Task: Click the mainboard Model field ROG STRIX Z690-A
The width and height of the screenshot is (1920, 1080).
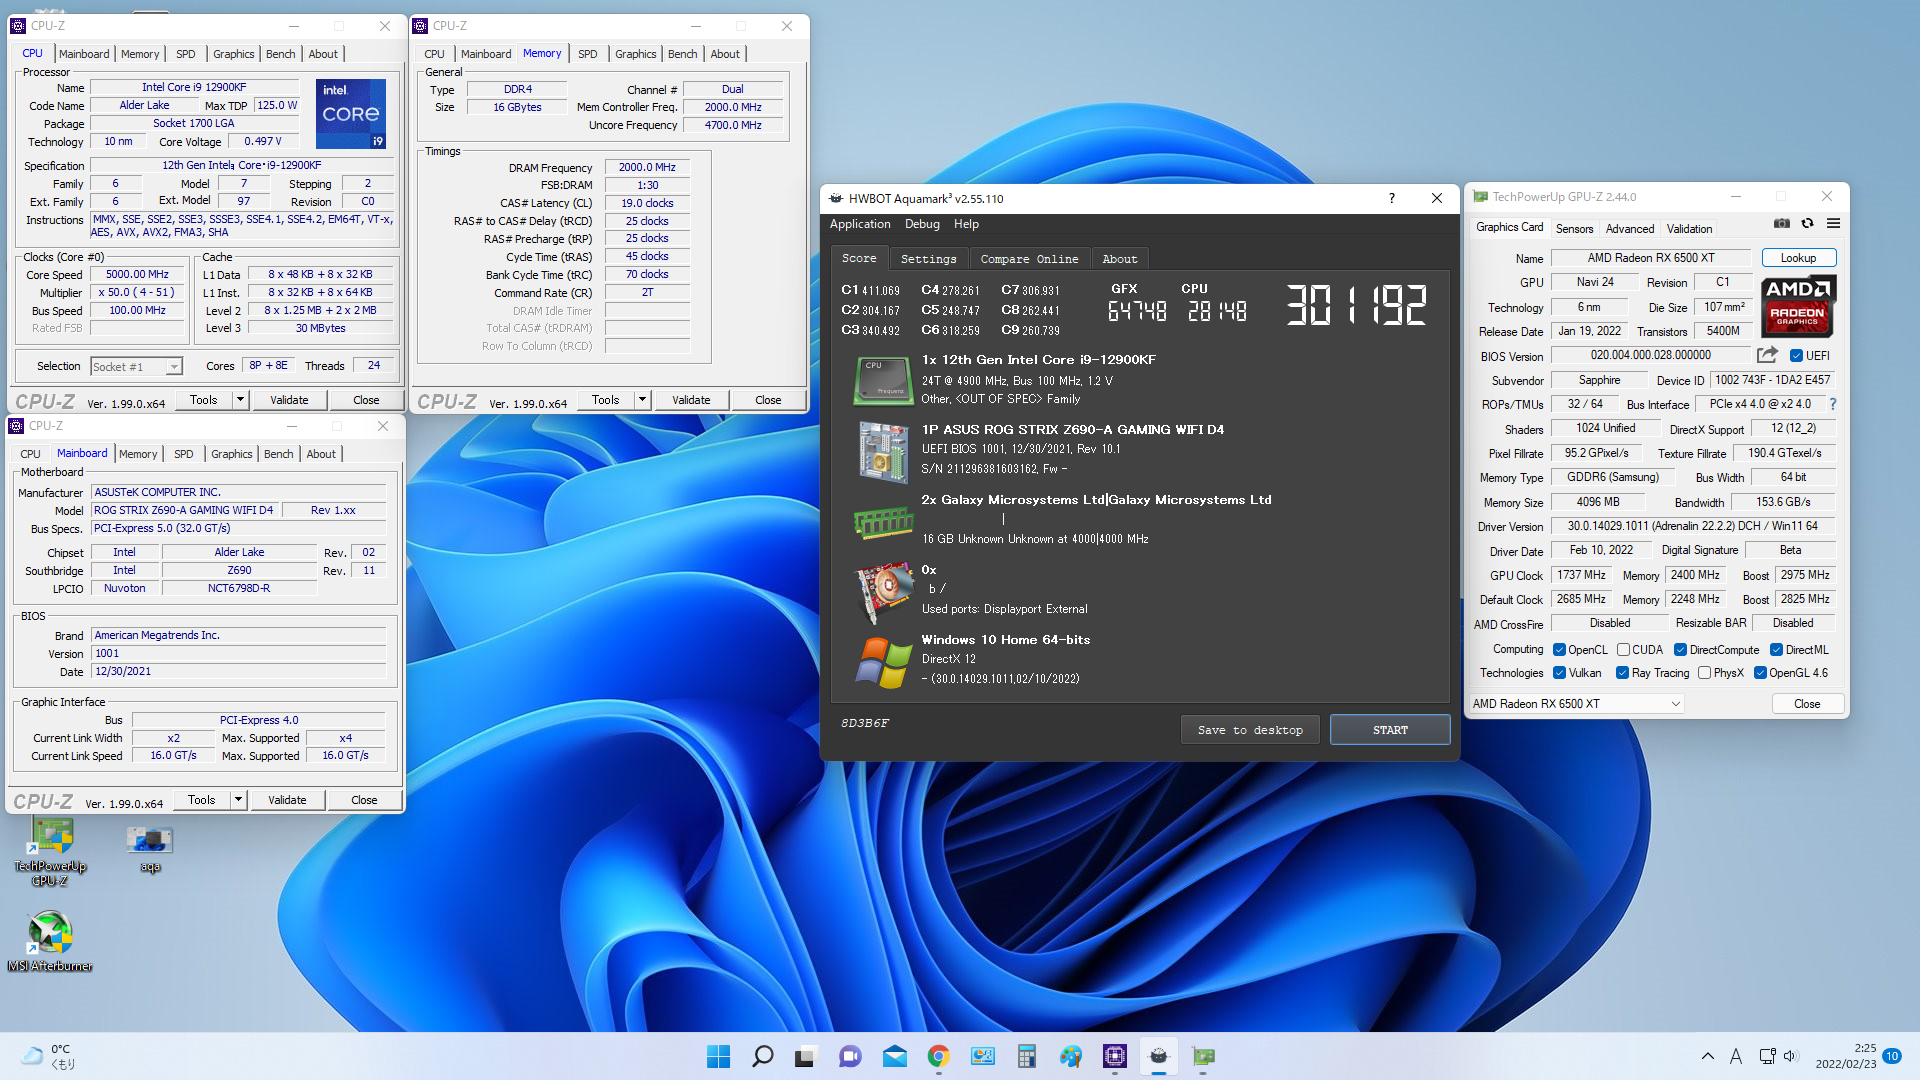Action: click(184, 510)
